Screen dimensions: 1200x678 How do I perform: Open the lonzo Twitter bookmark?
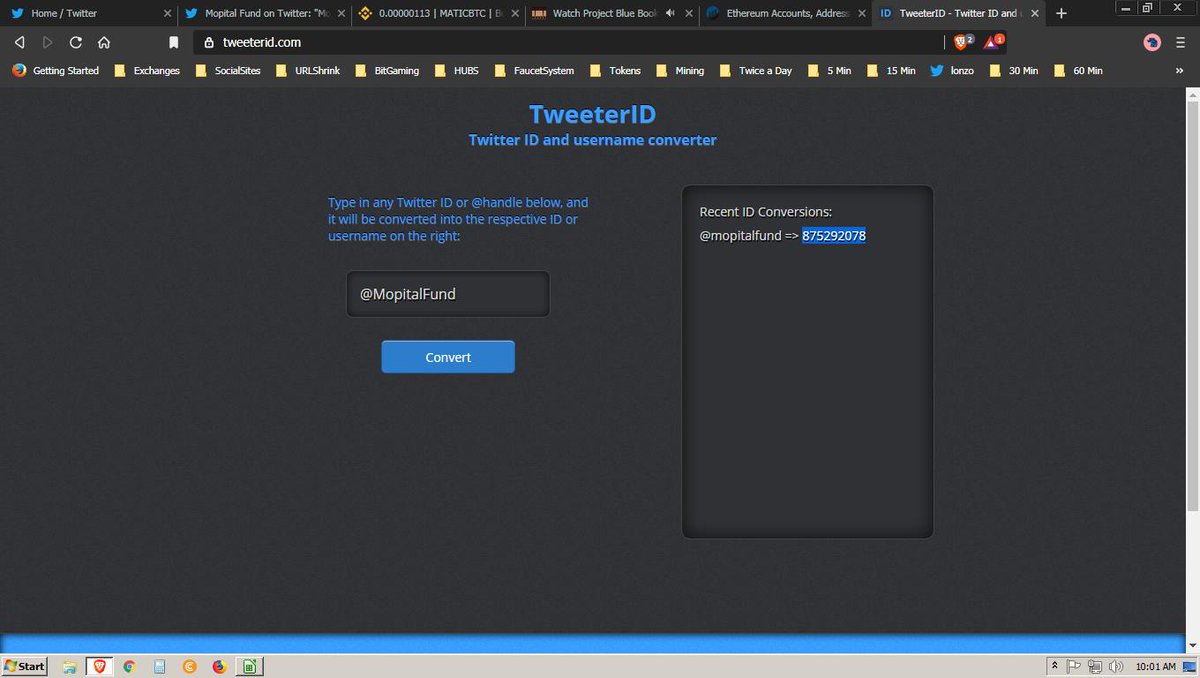(952, 71)
